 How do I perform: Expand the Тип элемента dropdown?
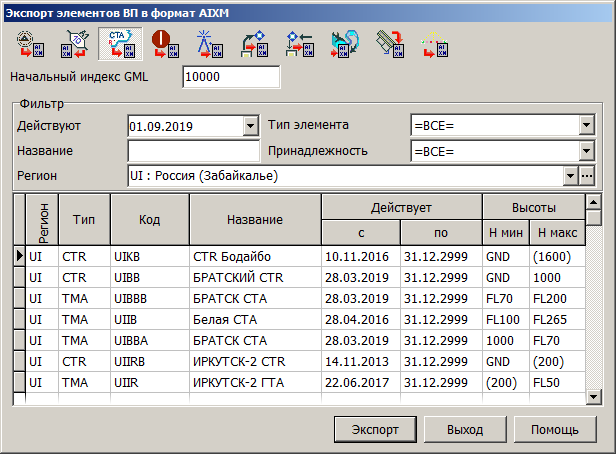587,126
